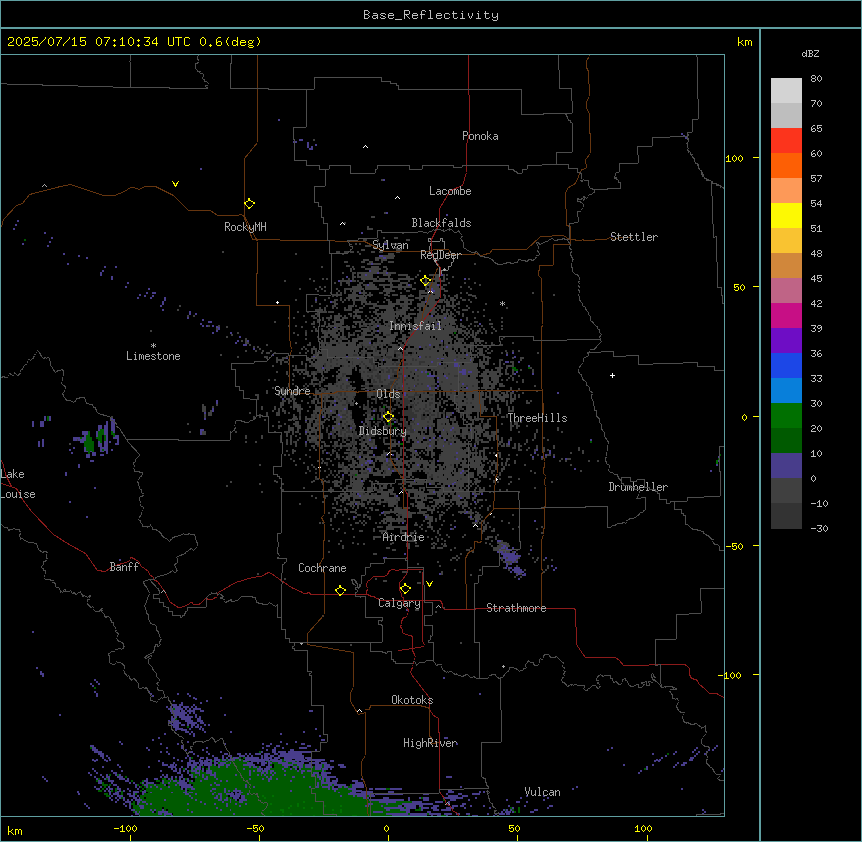Click the Strathmore town label
Screen dimensions: 862x842
pos(516,608)
